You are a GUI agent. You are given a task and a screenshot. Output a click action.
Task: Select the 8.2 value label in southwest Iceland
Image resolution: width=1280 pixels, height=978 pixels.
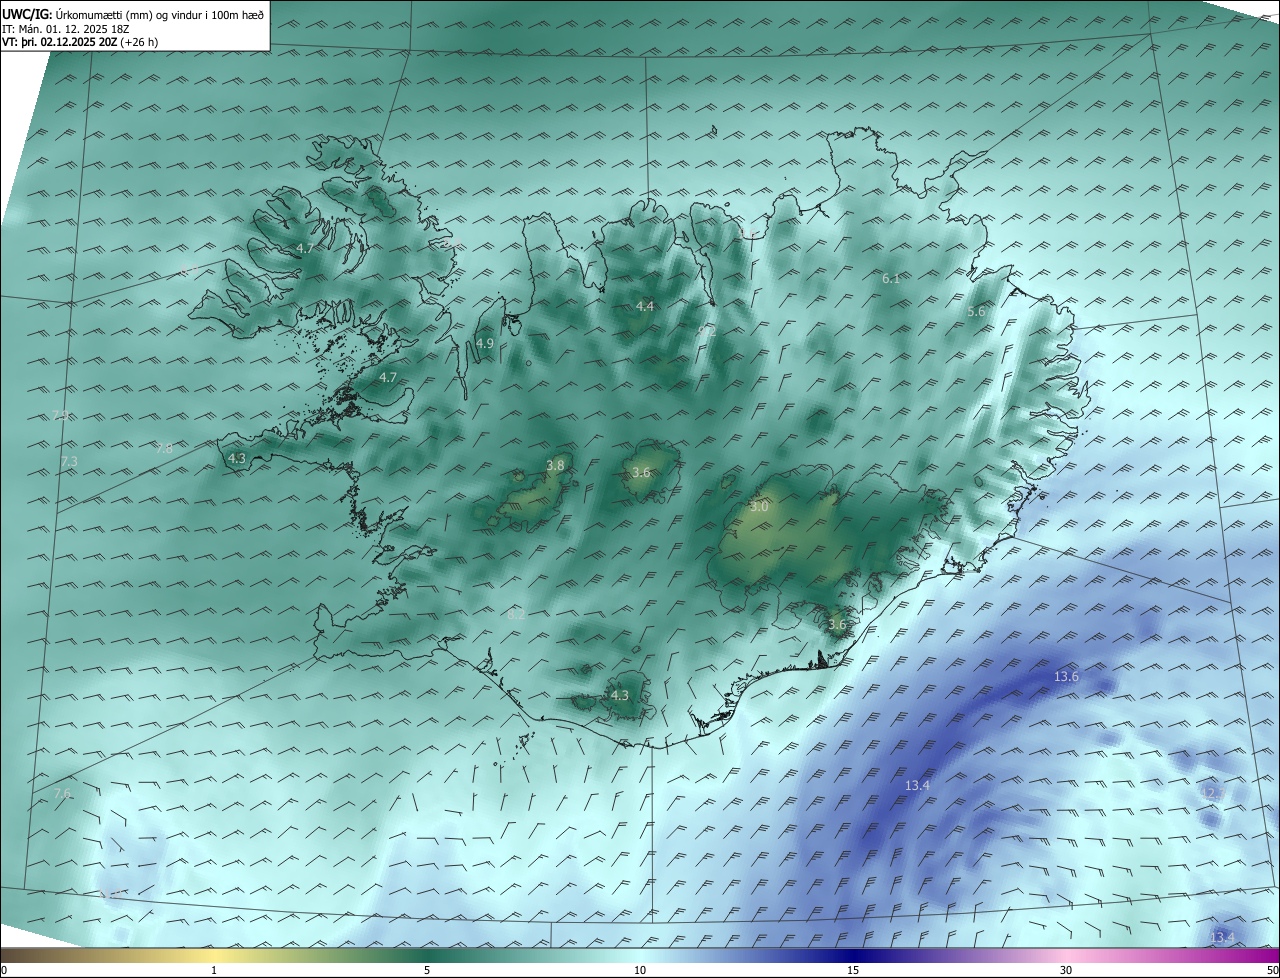pos(516,614)
